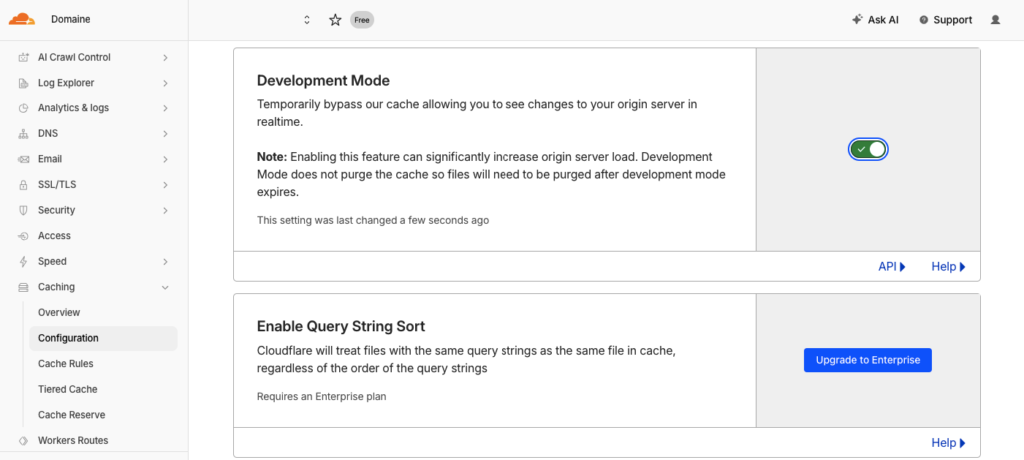
Task: Turn off the Development Mode toggle
Action: (x=868, y=150)
